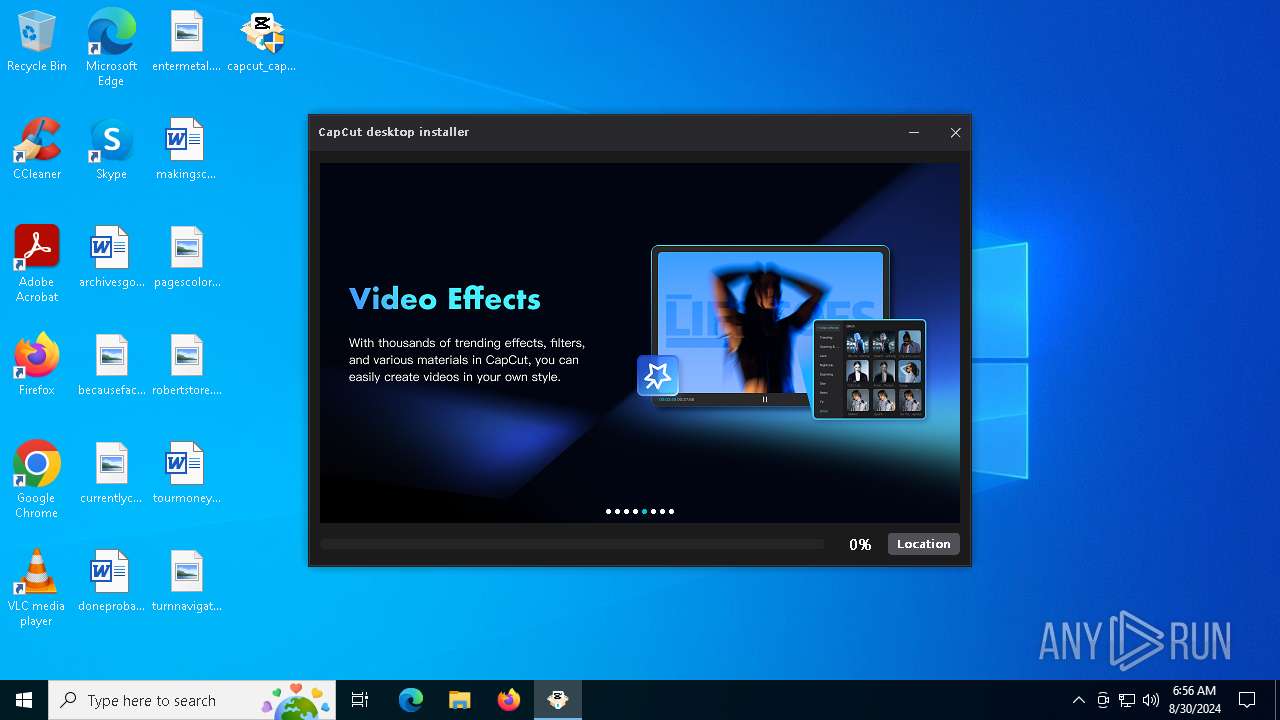Expand the hidden system tray icons
Viewport: 1280px width, 720px height.
coord(1078,700)
